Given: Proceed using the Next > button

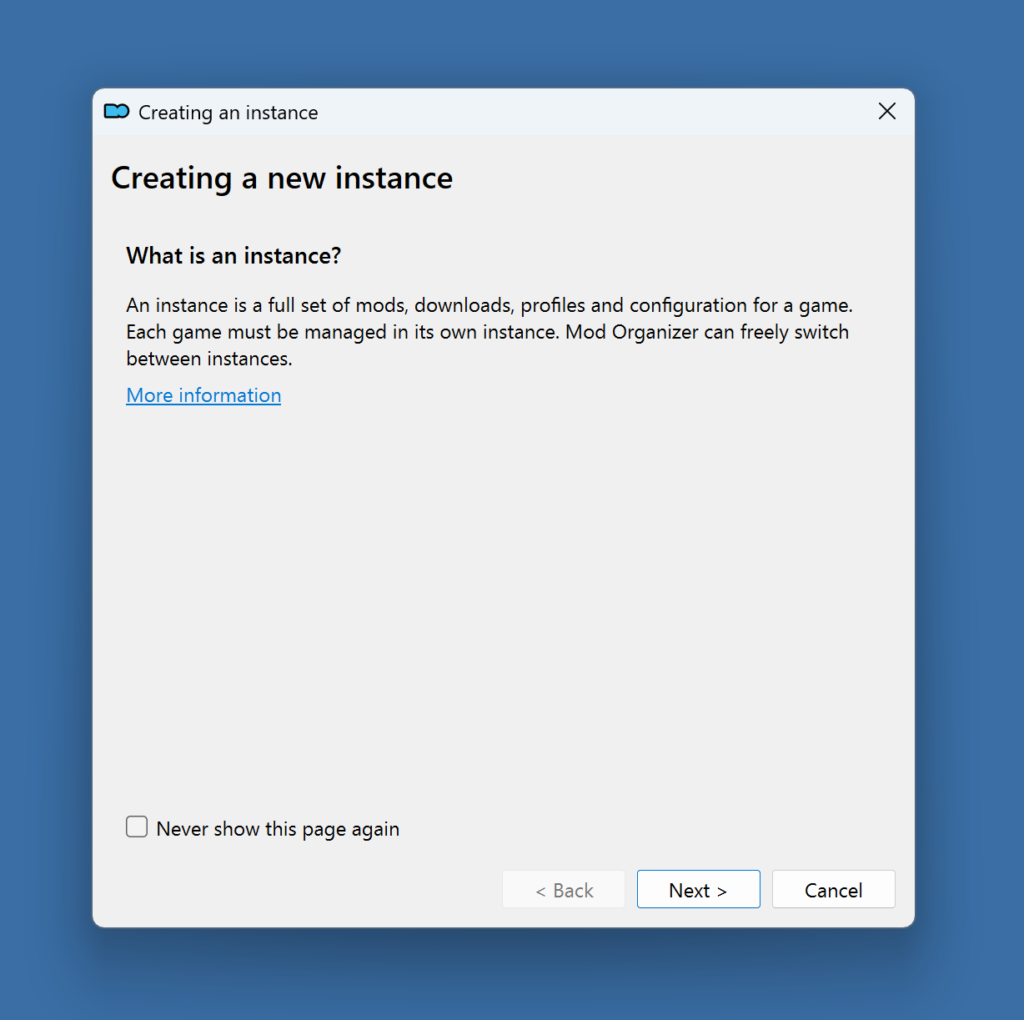Looking at the screenshot, I should 698,890.
